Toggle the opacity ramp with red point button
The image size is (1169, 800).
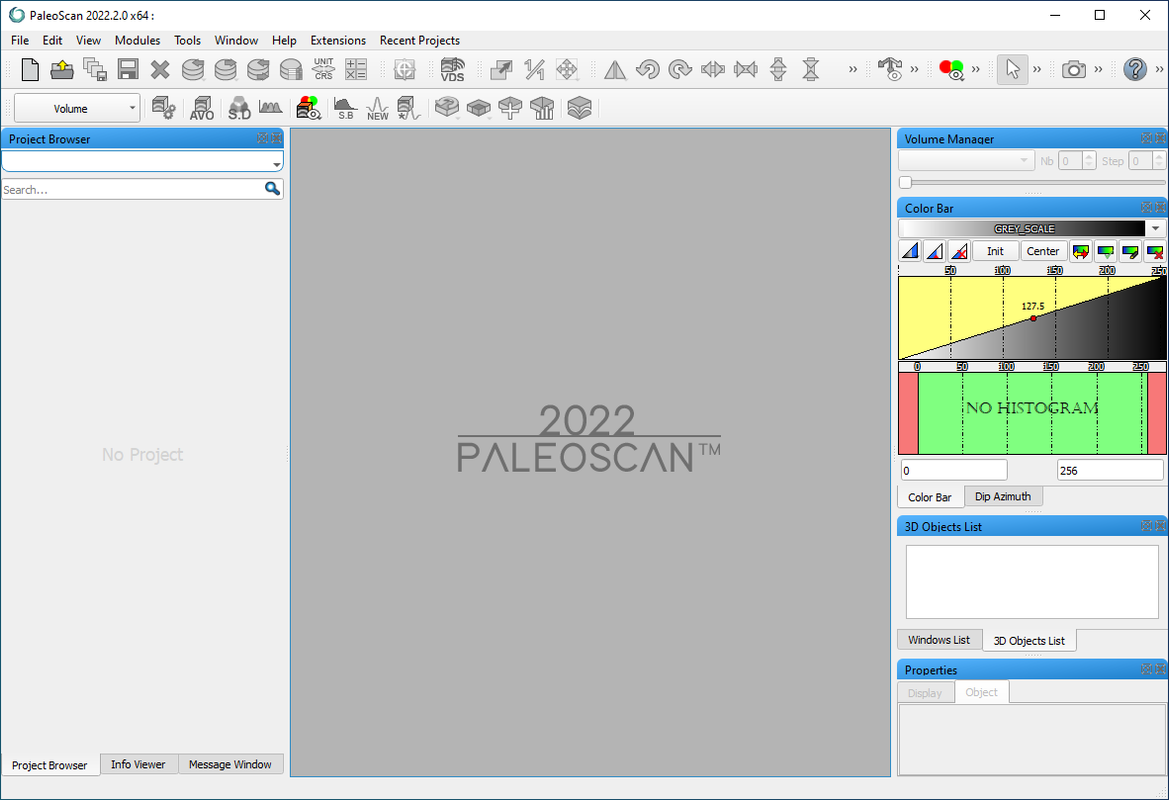pos(935,251)
